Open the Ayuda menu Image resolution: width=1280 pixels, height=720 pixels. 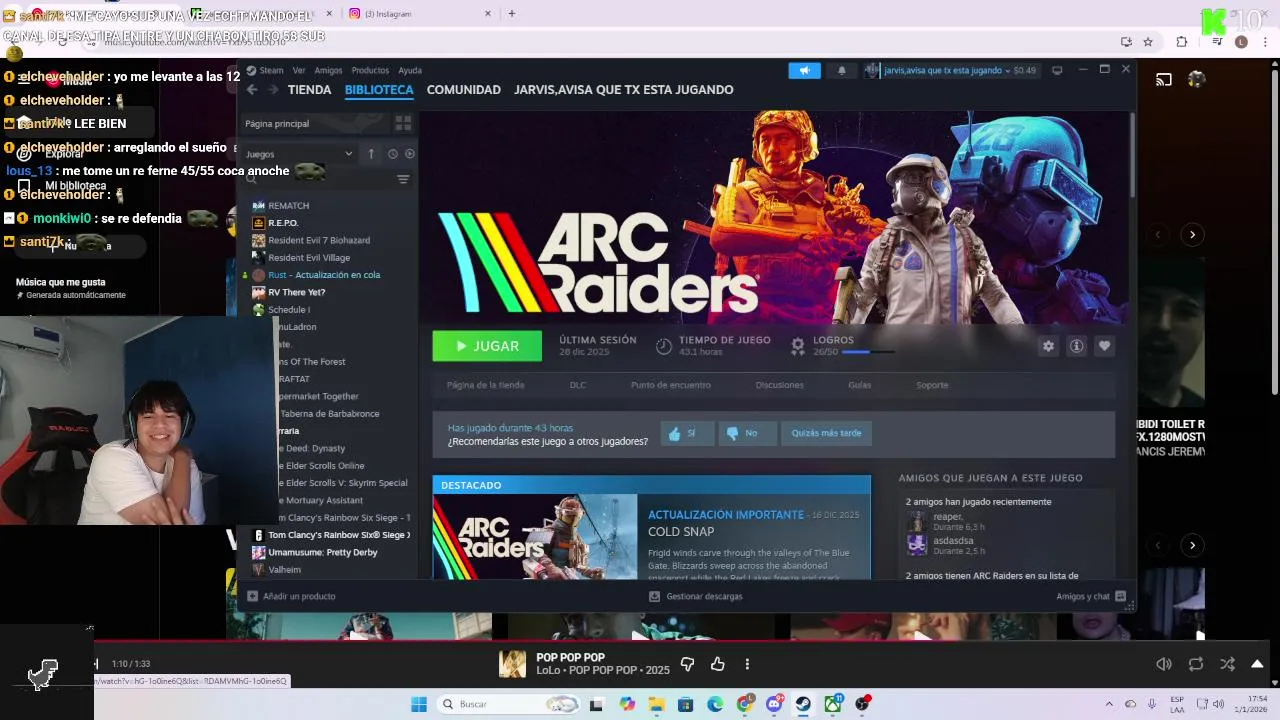(x=410, y=70)
